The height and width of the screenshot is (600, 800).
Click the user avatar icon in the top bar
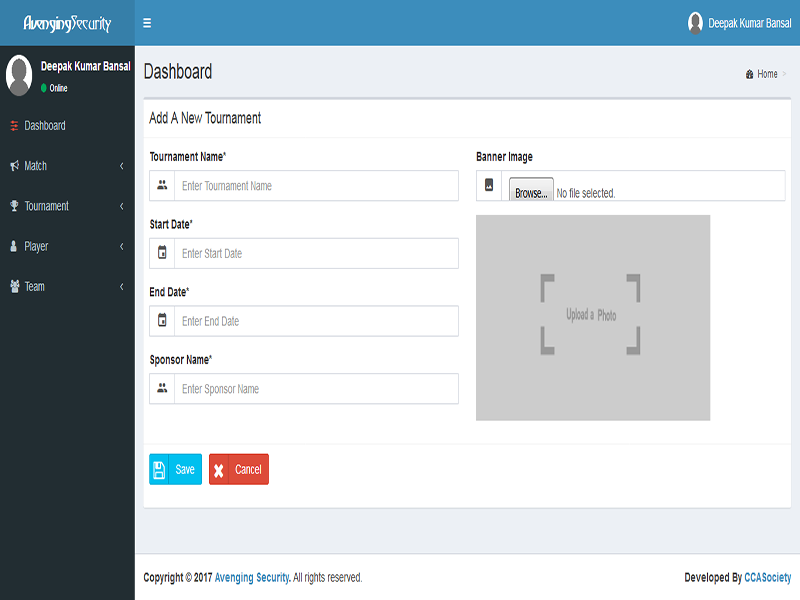(695, 23)
